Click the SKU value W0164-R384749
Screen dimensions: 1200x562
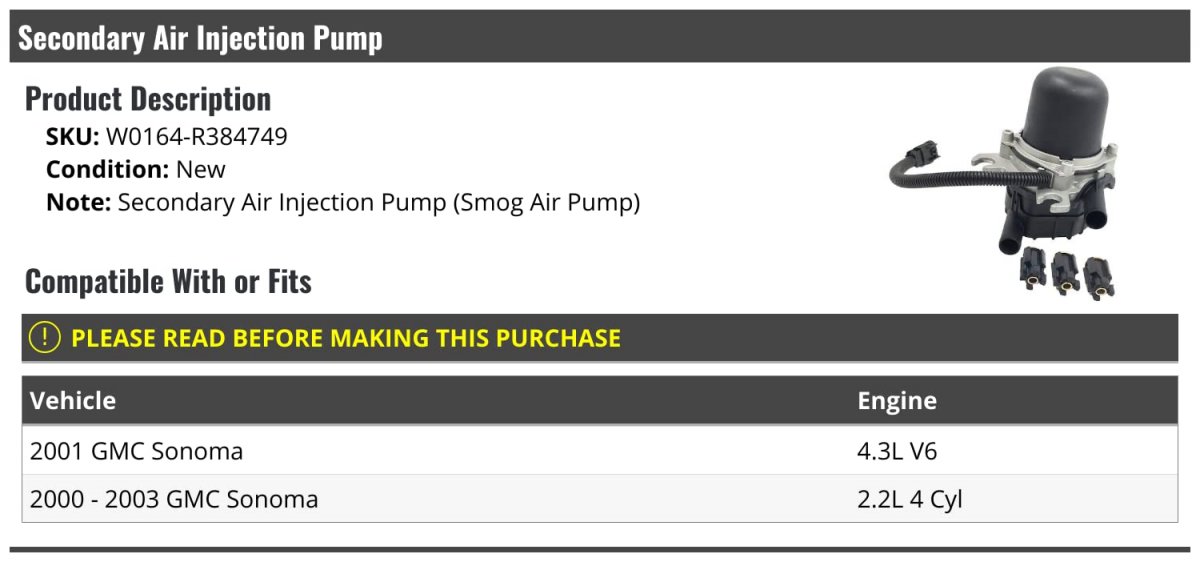coord(196,137)
